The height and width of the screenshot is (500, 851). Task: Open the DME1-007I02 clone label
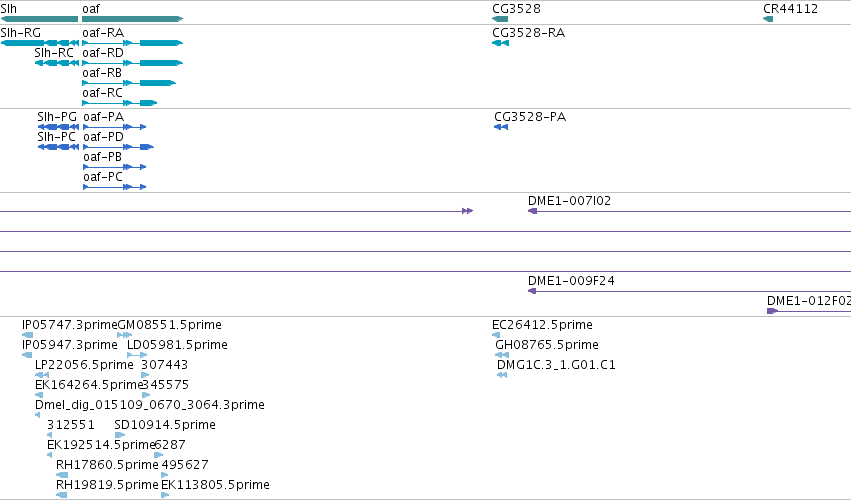tap(569, 201)
